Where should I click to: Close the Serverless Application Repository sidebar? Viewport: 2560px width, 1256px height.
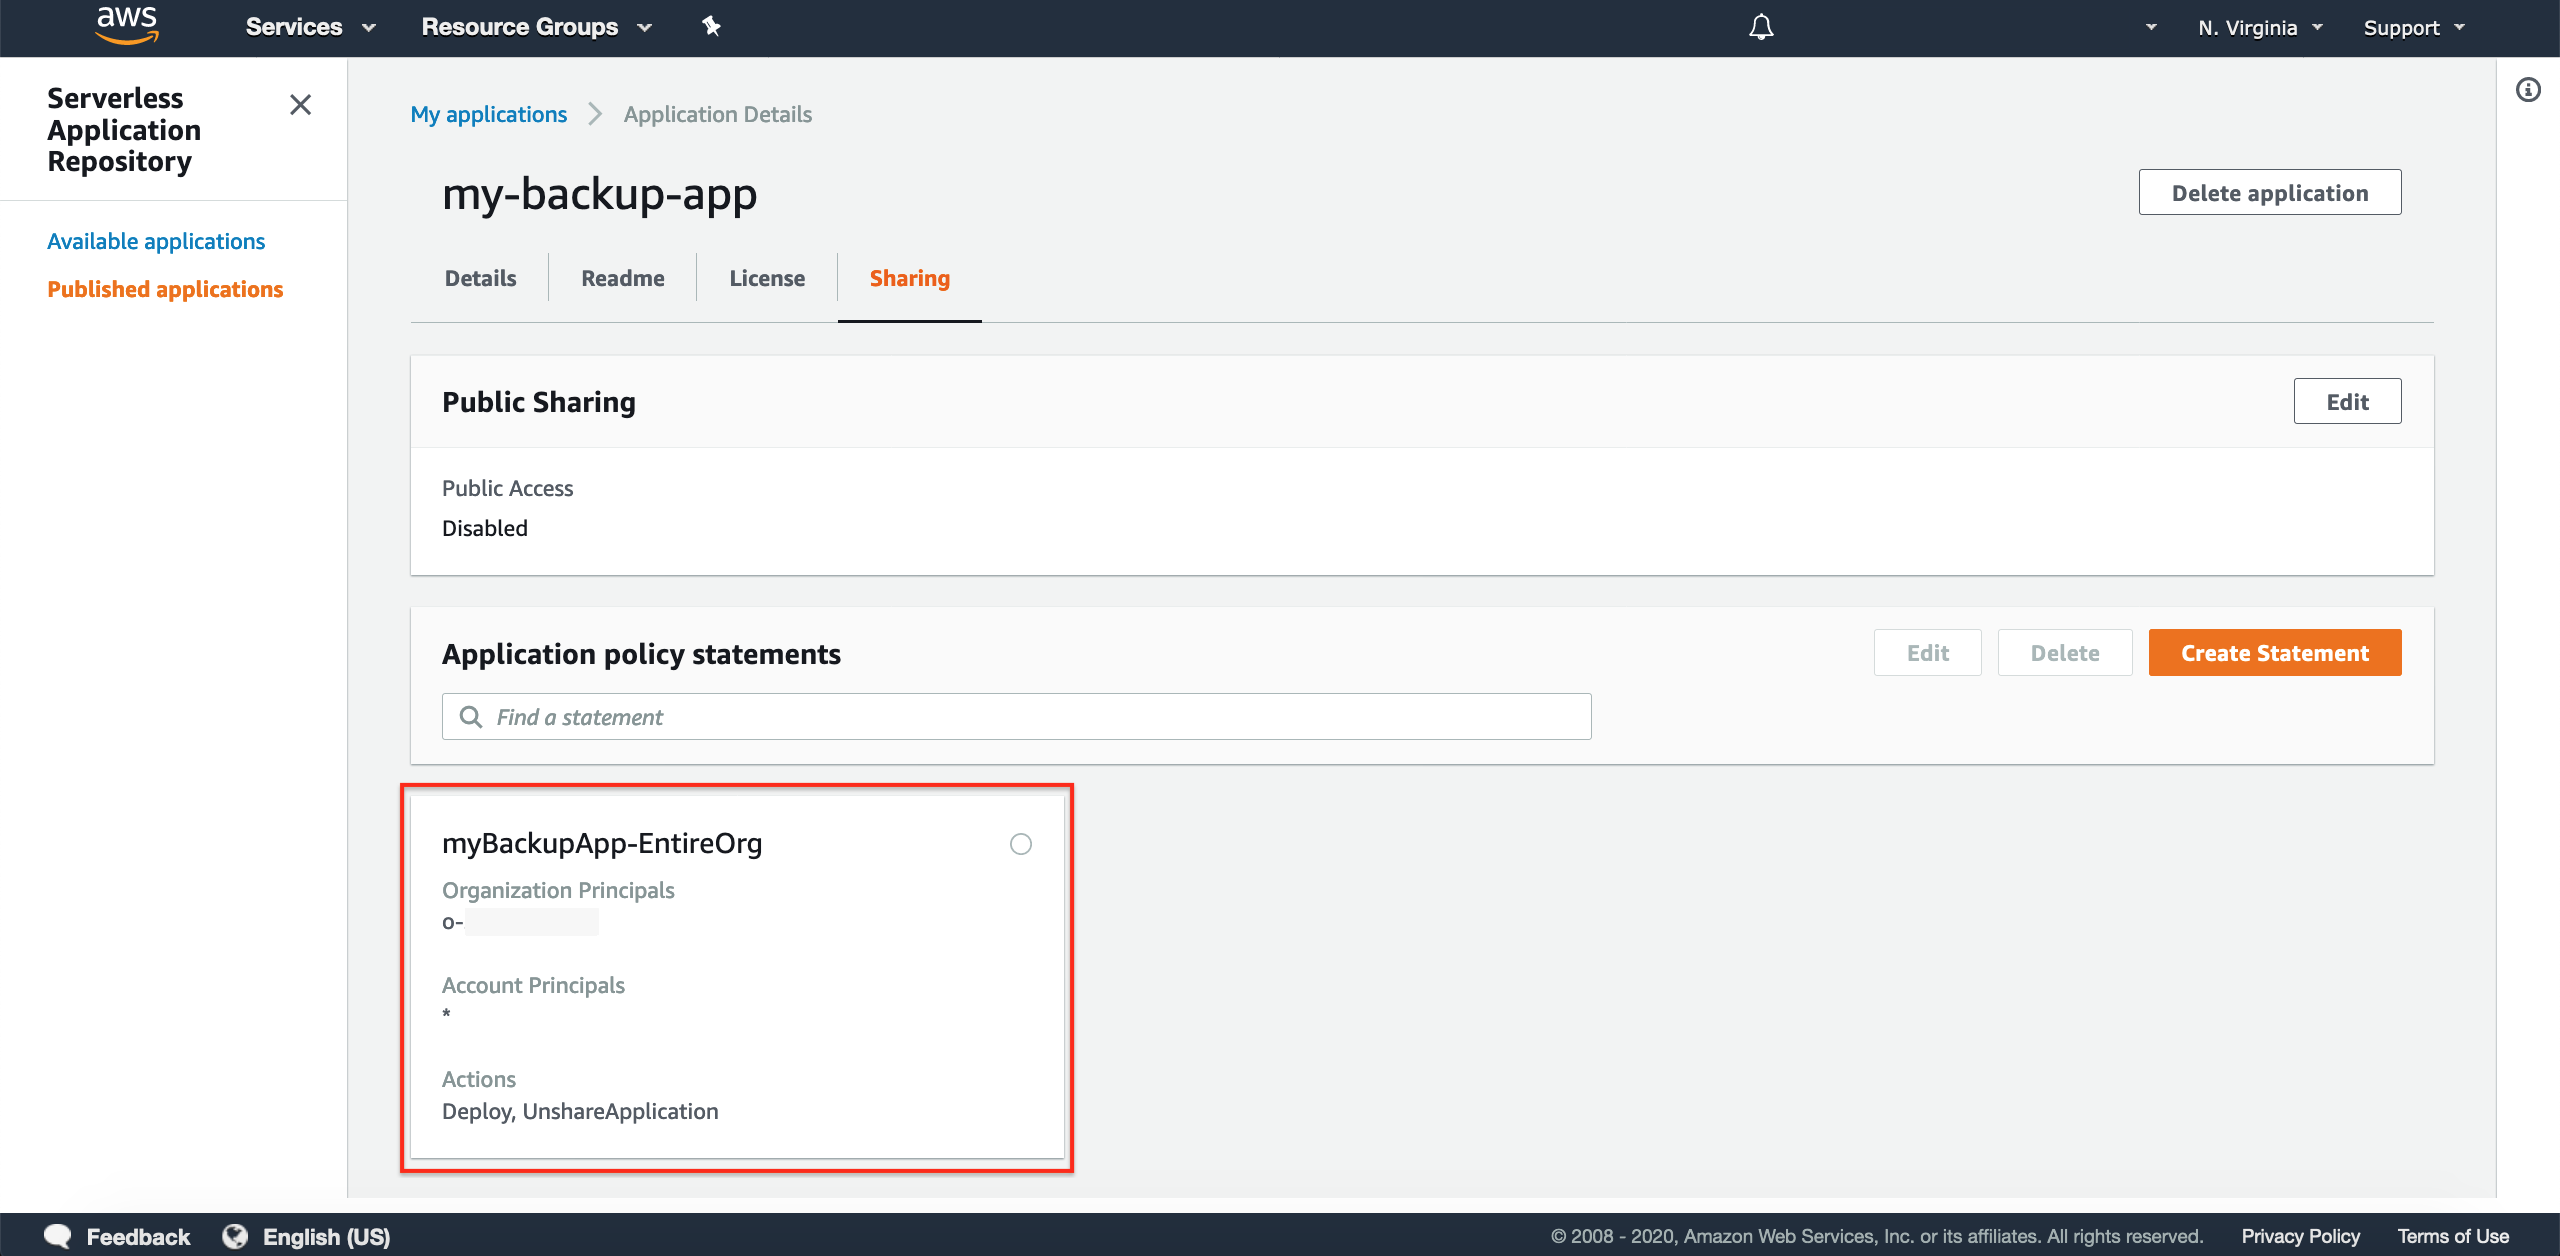pyautogui.click(x=300, y=105)
